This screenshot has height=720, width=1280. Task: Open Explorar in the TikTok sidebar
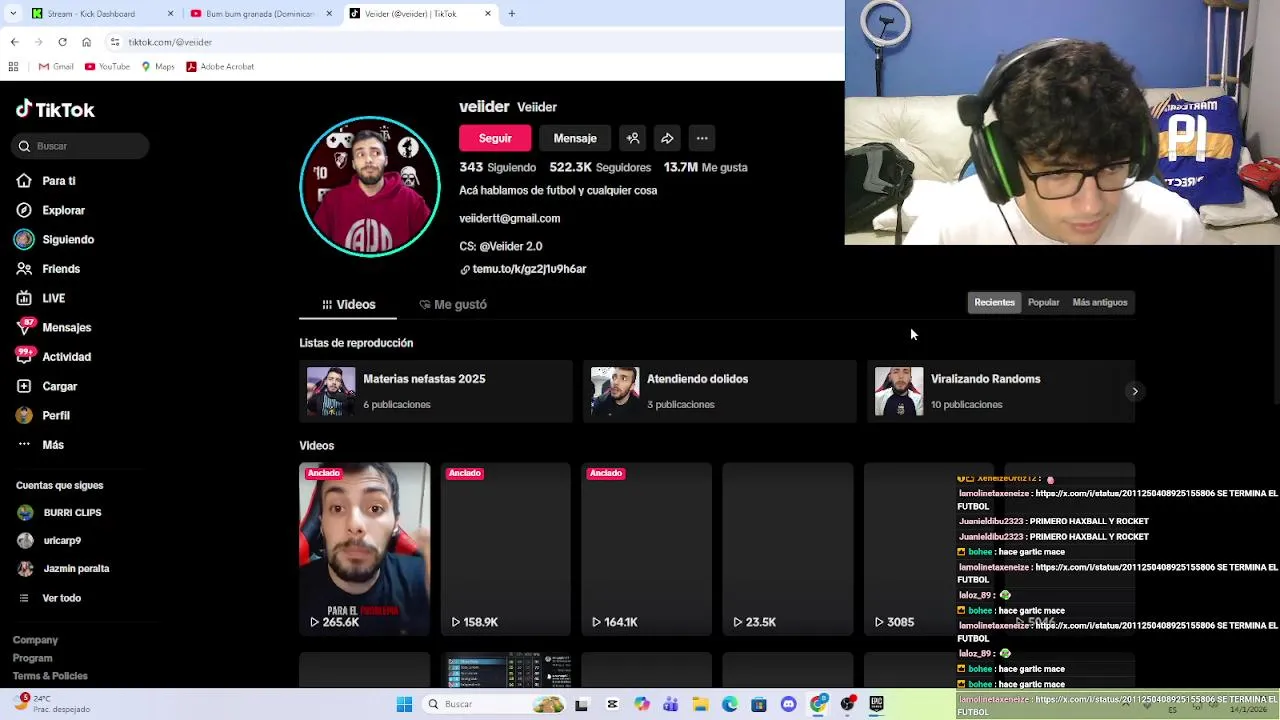50,210
